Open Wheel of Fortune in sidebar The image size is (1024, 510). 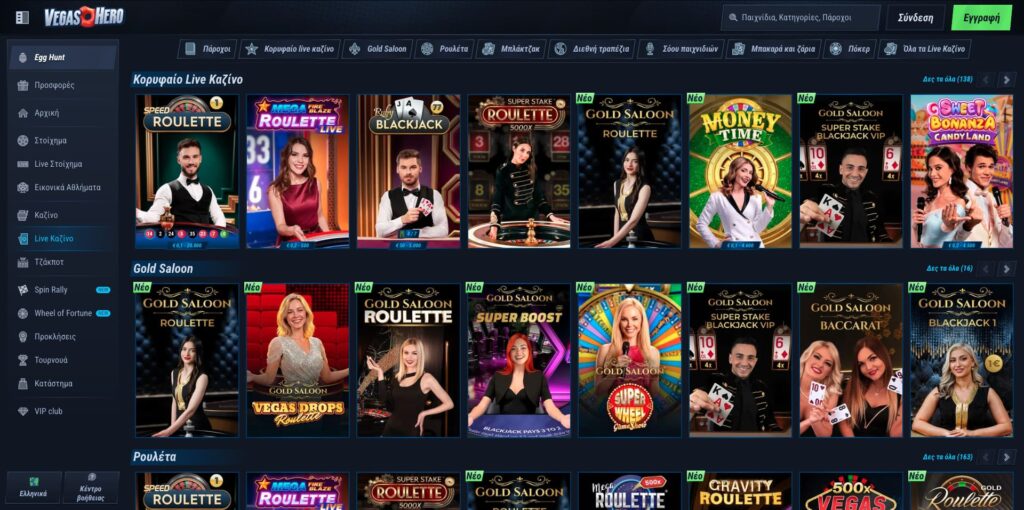[x=63, y=313]
